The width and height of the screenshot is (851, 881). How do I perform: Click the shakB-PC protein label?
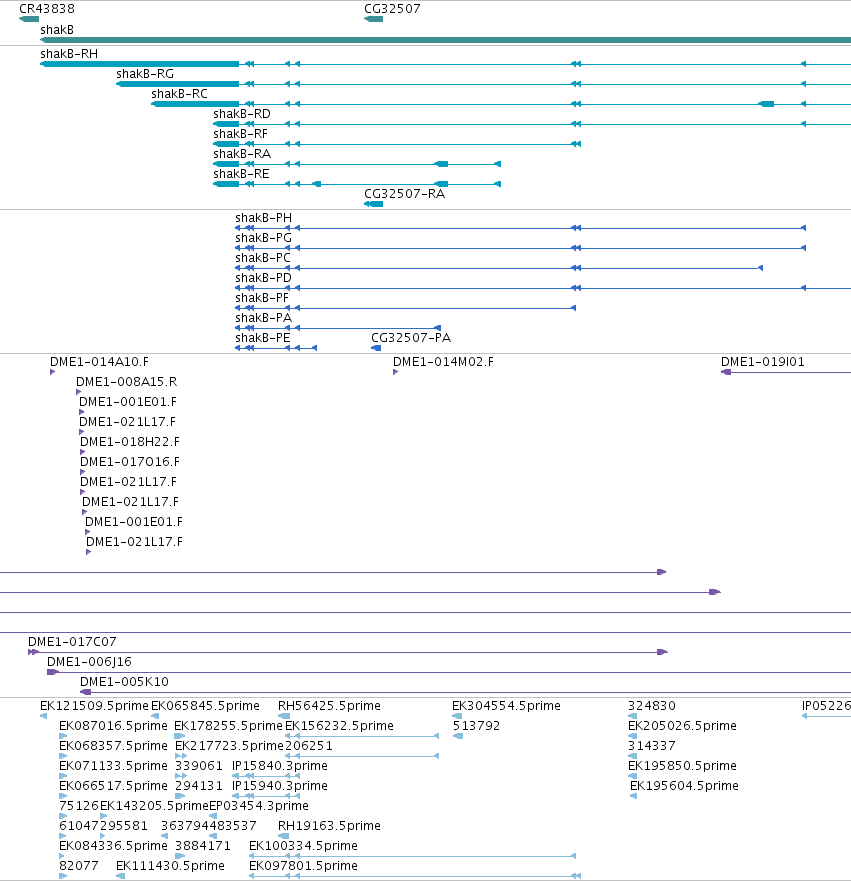[x=263, y=258]
